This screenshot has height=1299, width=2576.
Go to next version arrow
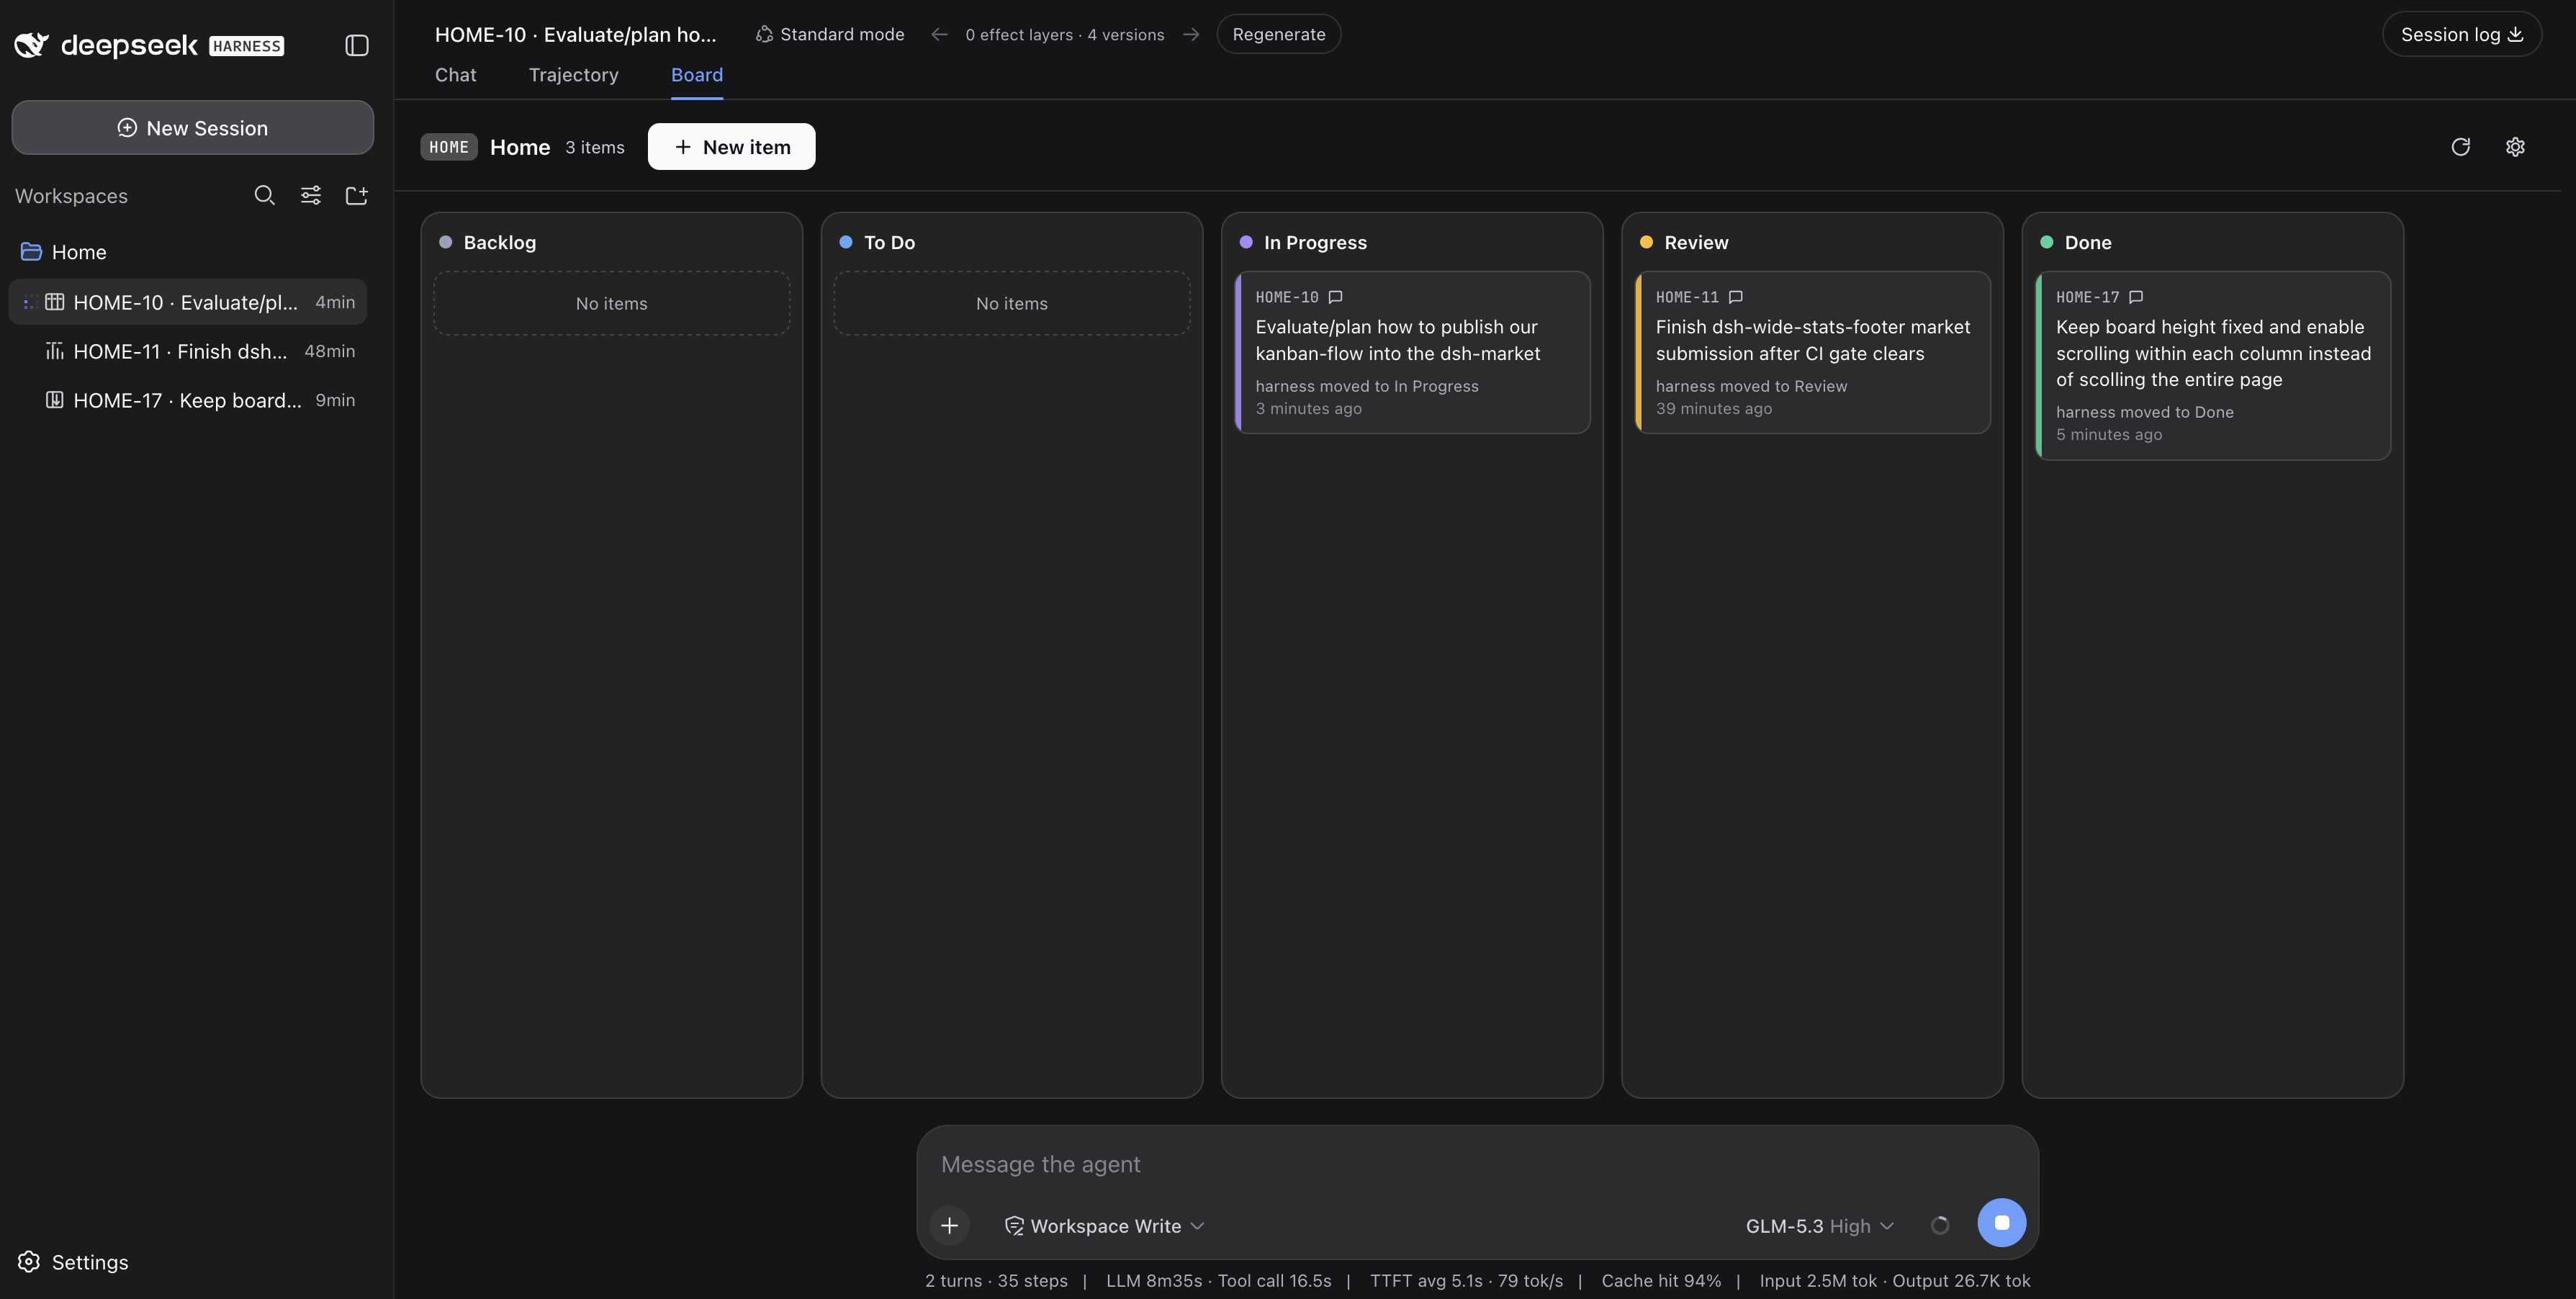[1191, 34]
